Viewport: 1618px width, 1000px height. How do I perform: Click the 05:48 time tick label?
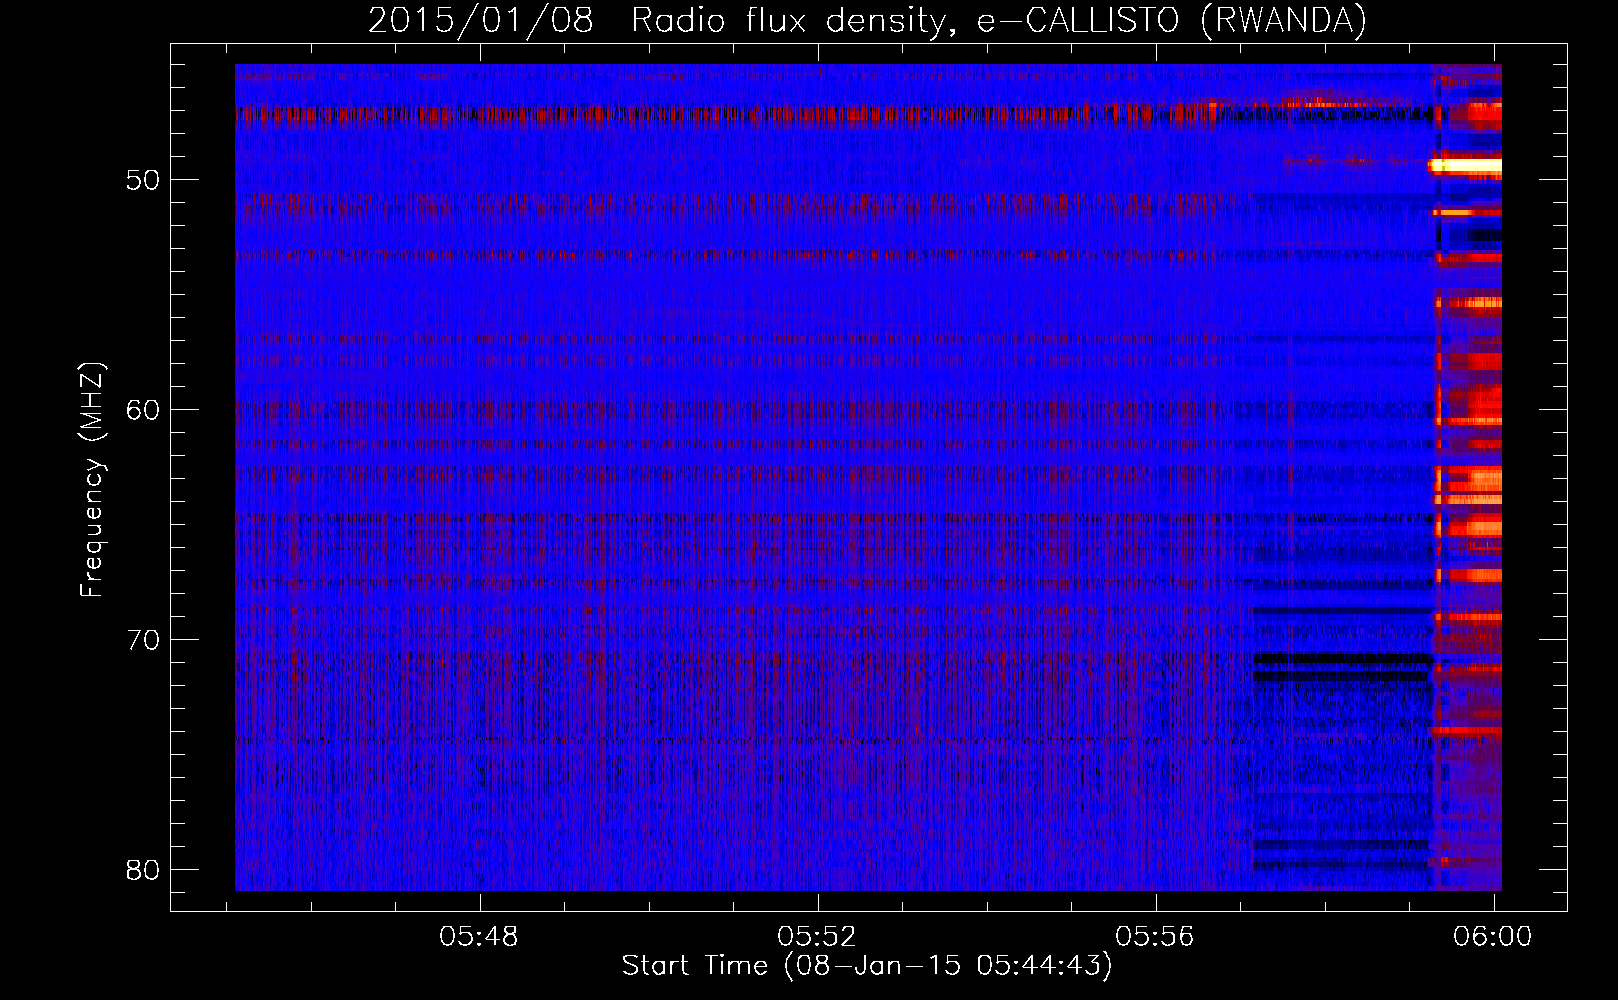(479, 937)
